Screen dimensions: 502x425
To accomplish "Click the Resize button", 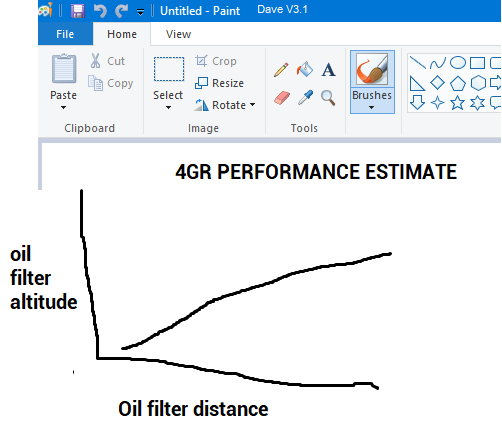I will click(x=219, y=83).
